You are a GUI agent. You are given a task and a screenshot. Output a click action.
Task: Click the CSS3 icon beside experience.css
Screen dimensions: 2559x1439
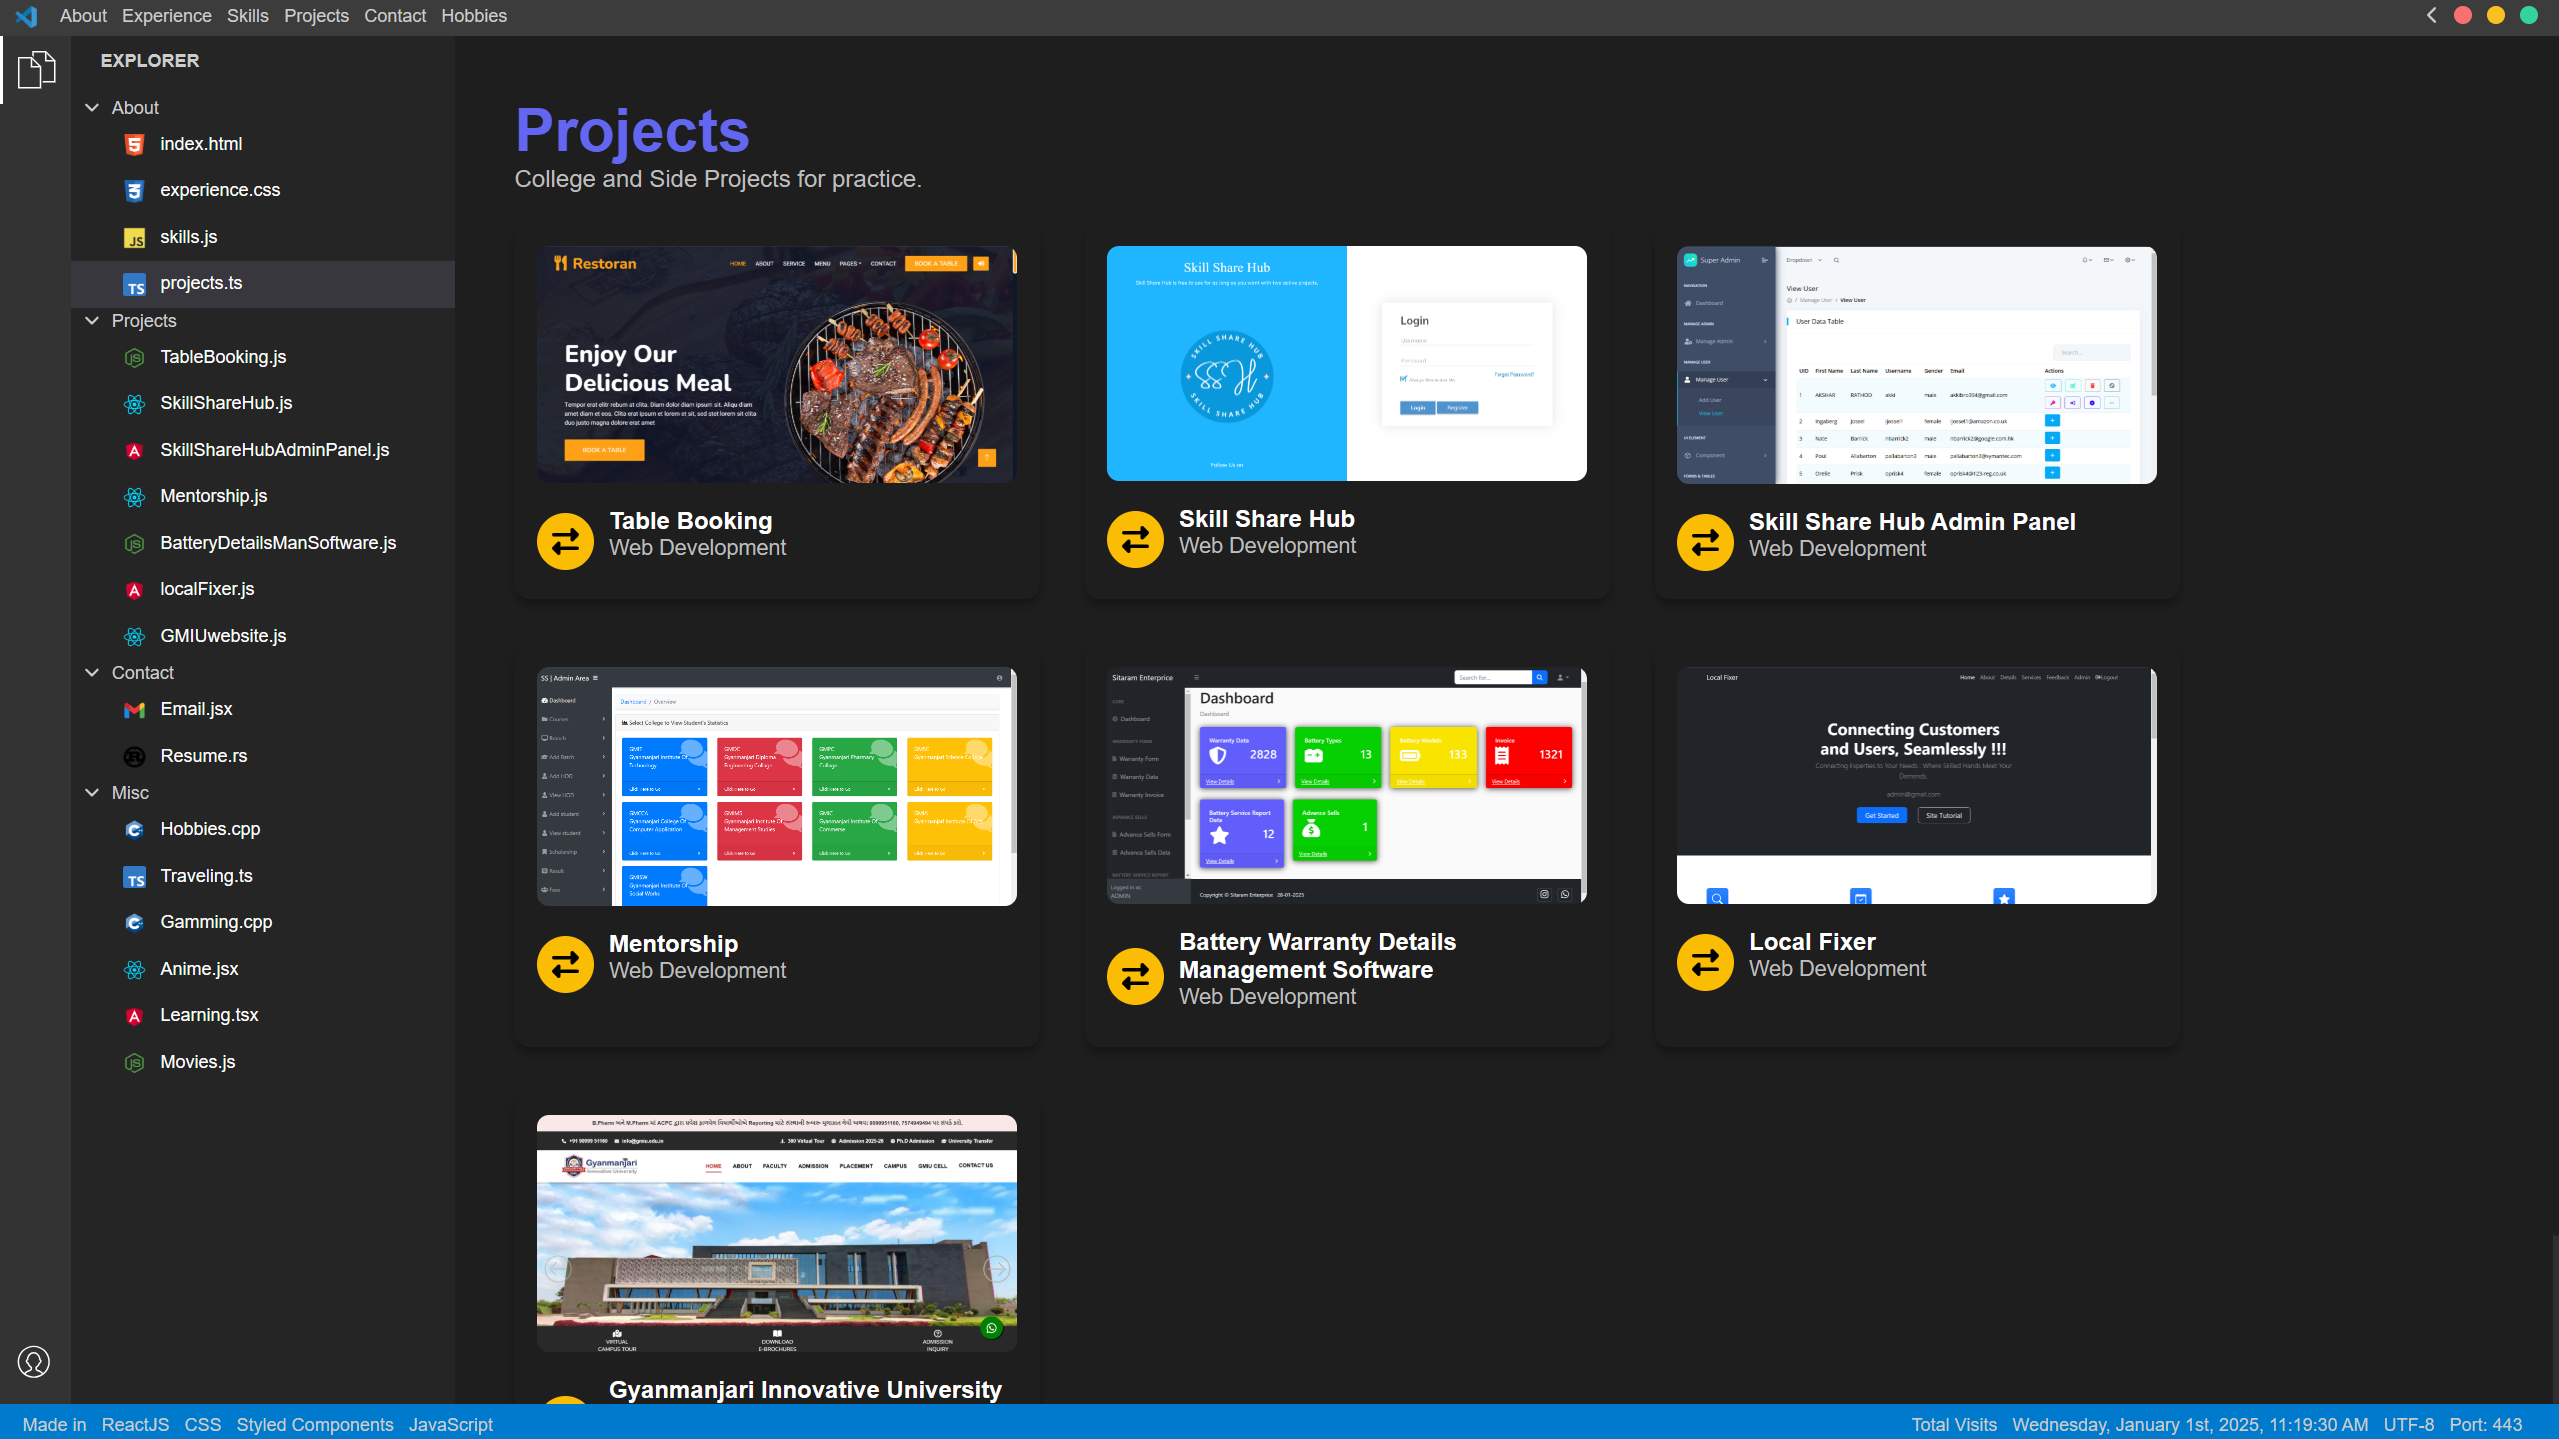point(134,190)
